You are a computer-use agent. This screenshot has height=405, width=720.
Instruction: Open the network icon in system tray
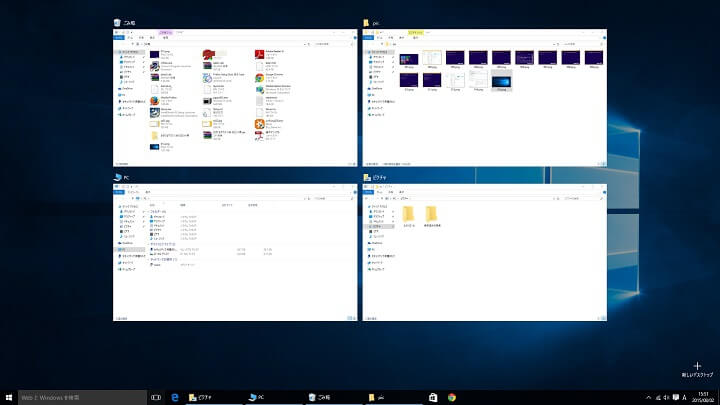[x=658, y=398]
